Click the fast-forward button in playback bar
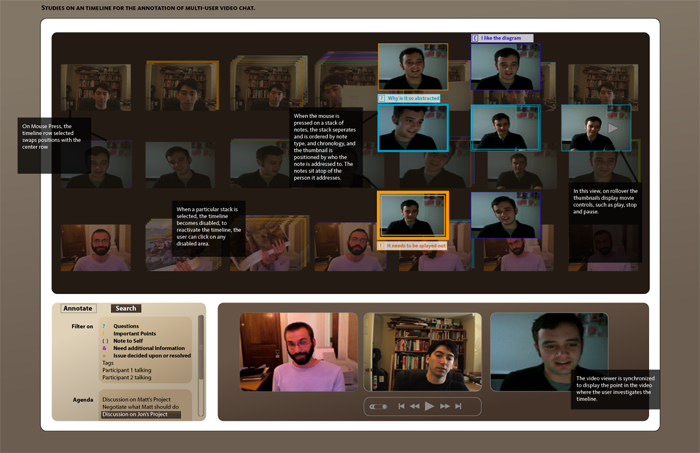Viewport: 700px width, 453px height. [x=444, y=406]
